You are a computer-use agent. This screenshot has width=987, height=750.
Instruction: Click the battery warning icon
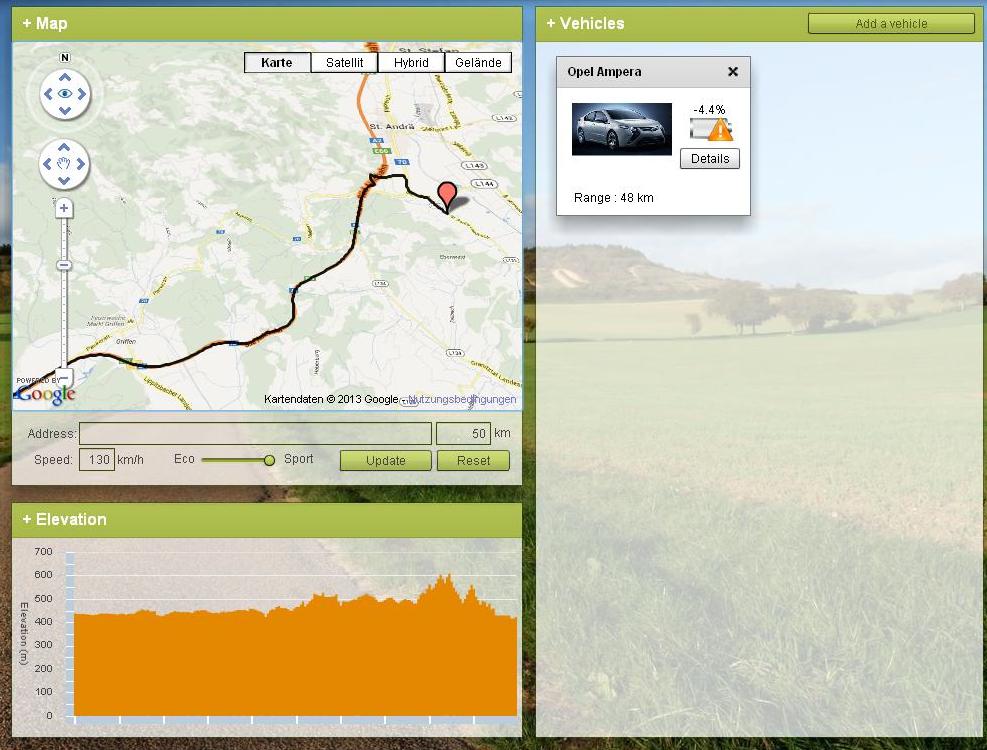719,129
